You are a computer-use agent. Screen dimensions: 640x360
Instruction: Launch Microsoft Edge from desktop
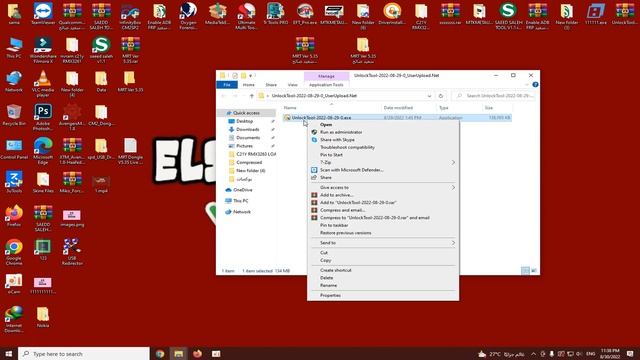[43, 151]
